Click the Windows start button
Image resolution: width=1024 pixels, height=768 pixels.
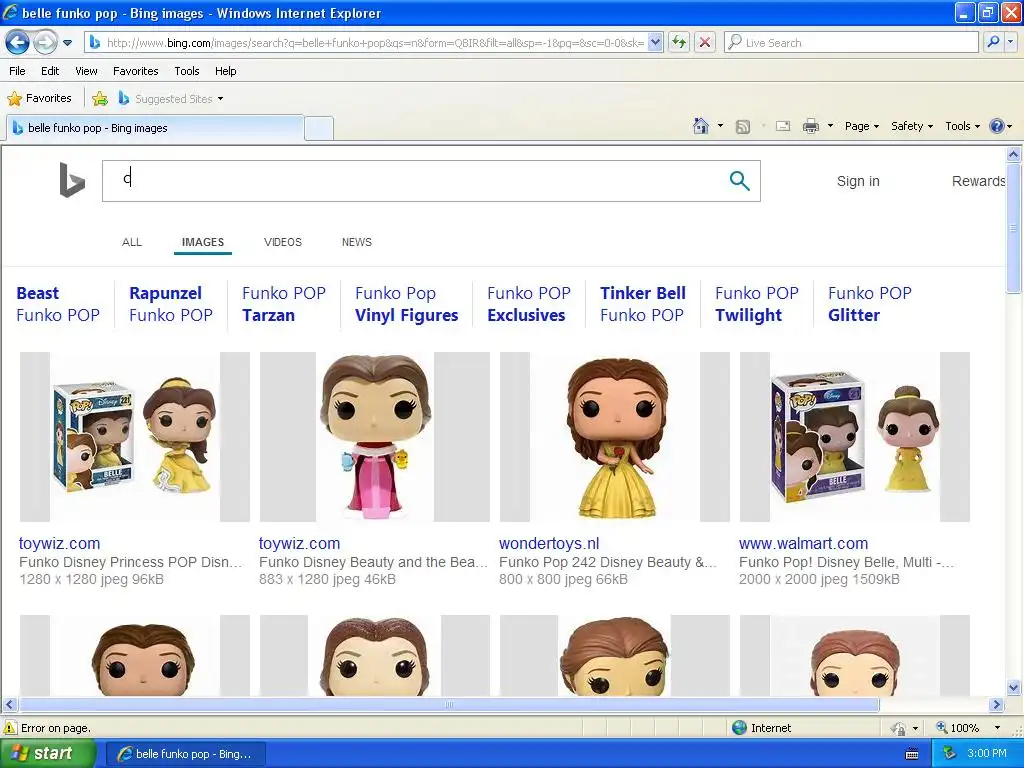coord(47,754)
